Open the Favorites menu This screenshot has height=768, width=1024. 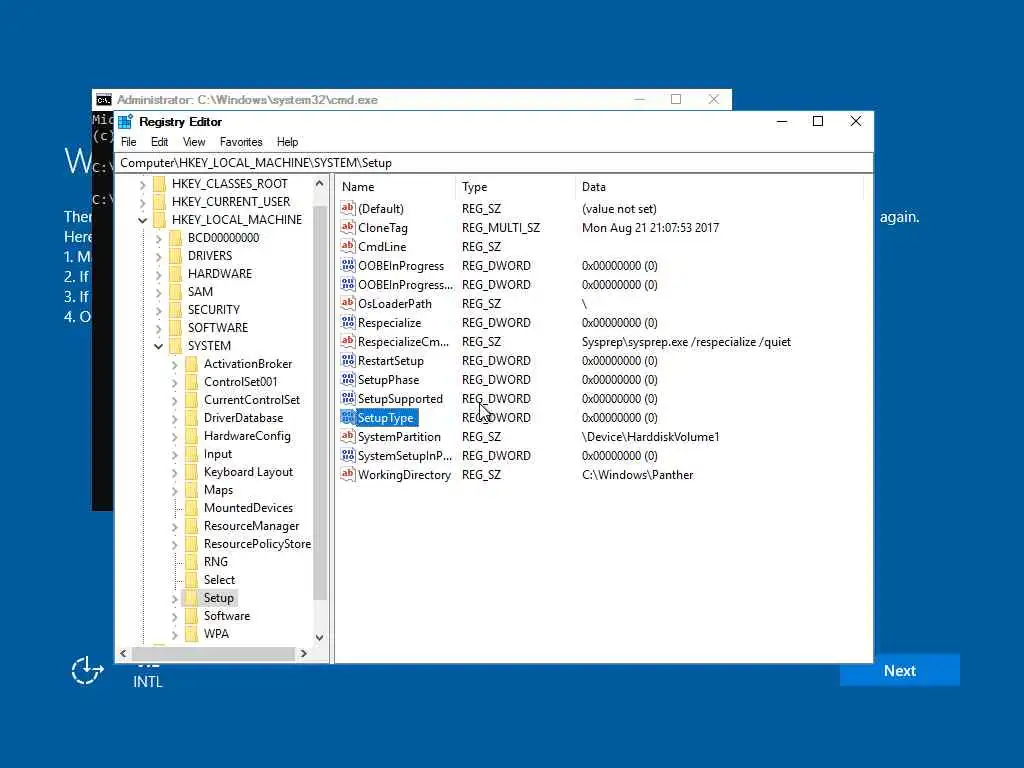241,142
